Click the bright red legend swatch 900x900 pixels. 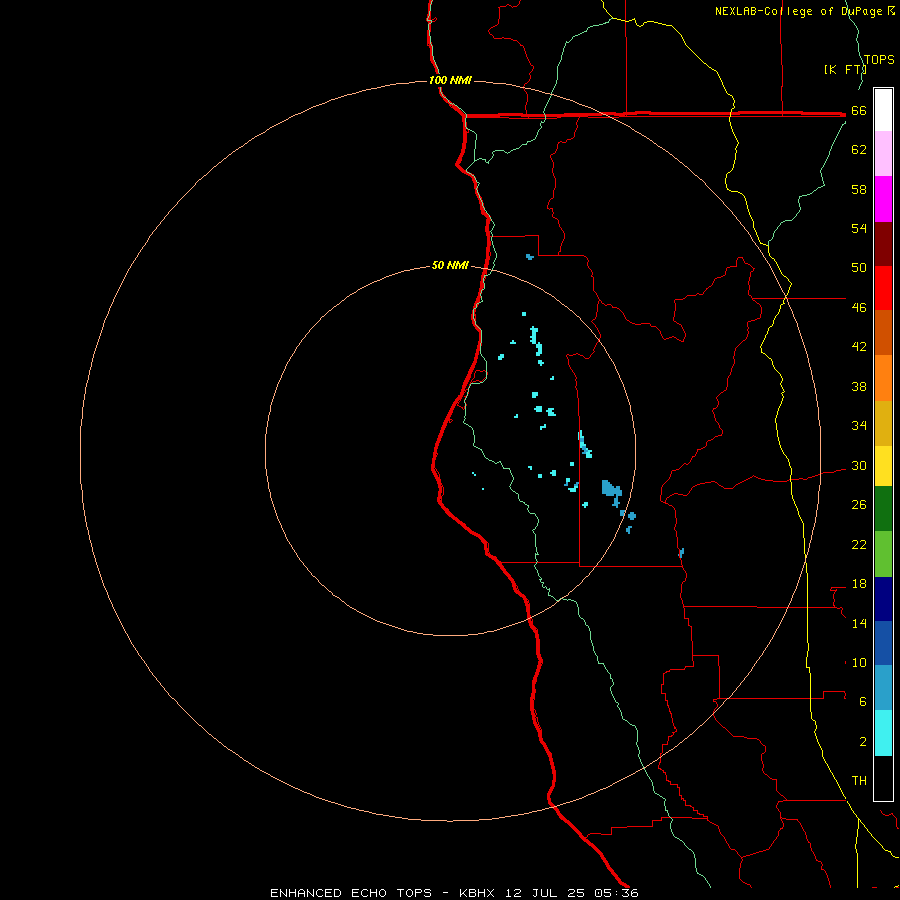tap(883, 288)
